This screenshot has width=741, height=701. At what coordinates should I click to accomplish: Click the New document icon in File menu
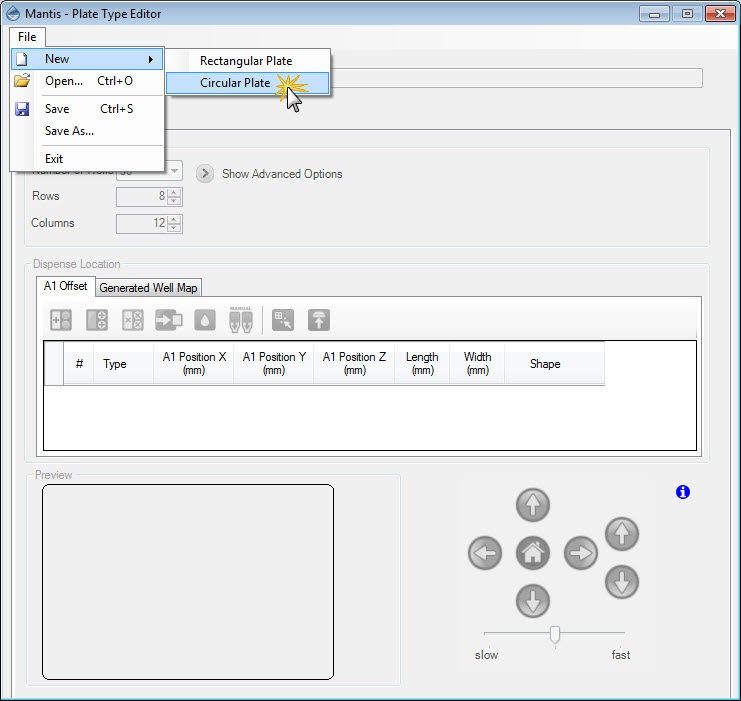point(22,59)
